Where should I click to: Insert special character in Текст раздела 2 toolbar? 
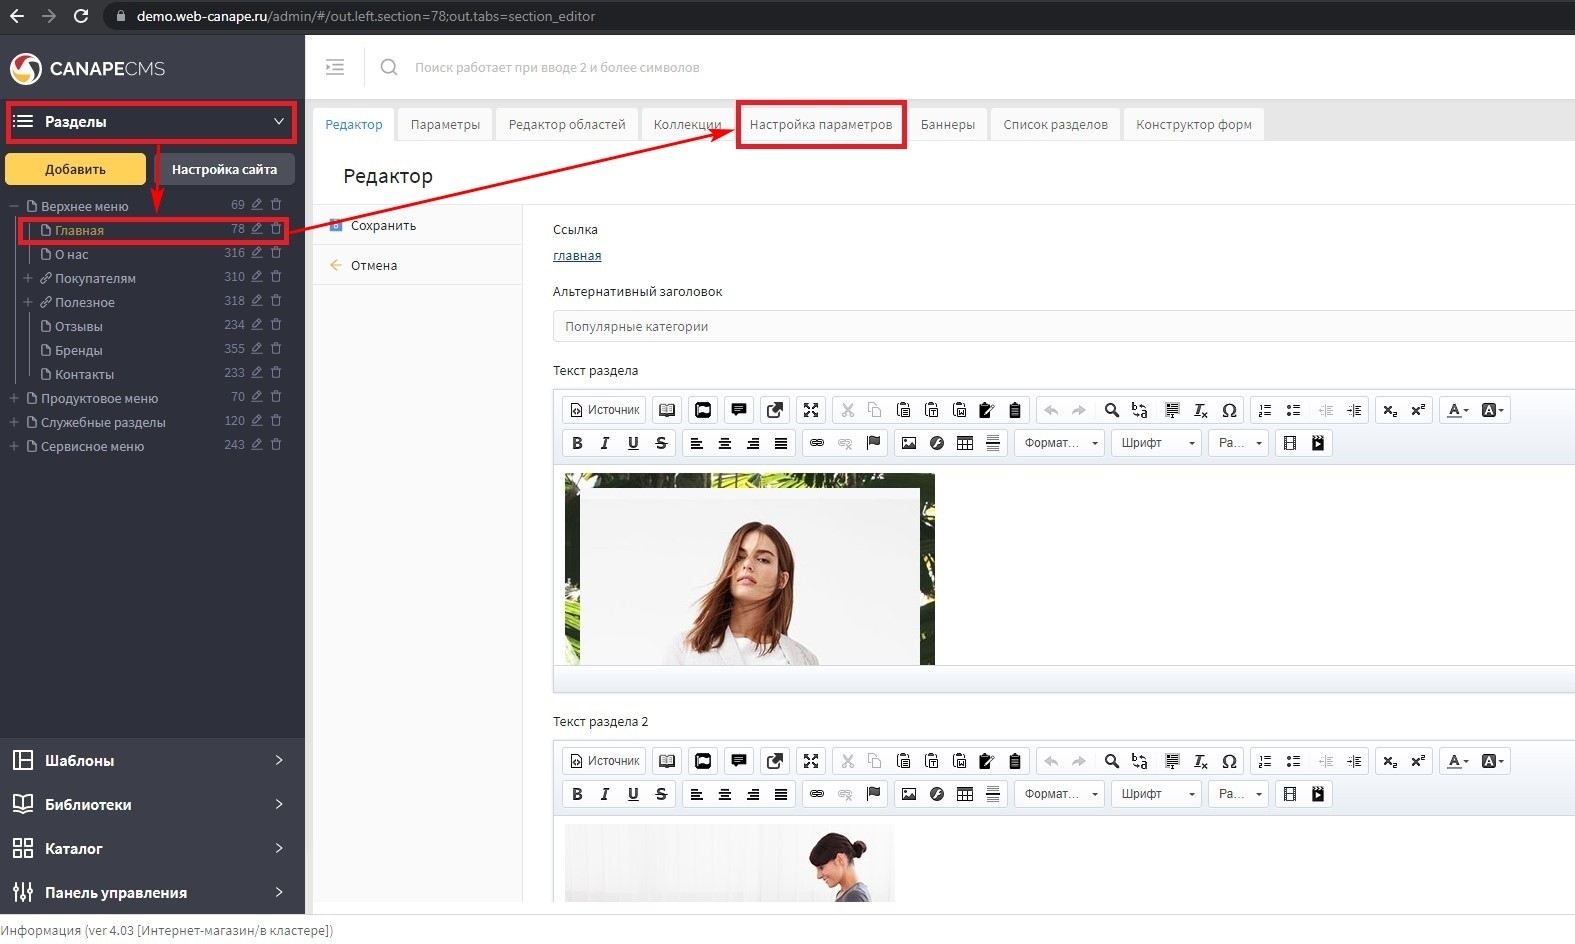click(1229, 761)
